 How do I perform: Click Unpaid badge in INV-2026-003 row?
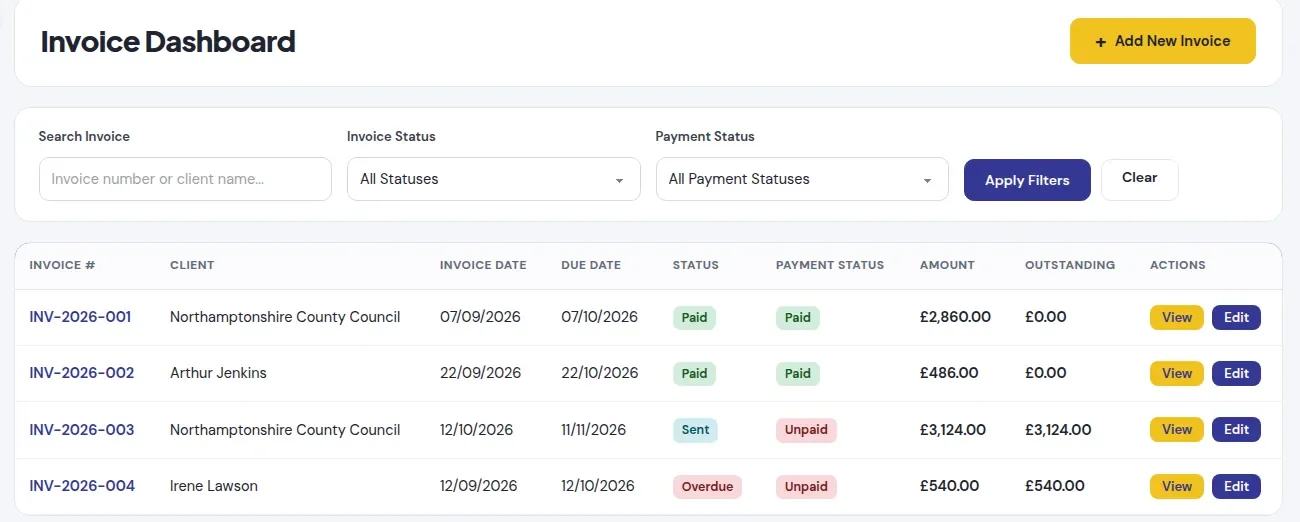[806, 430]
